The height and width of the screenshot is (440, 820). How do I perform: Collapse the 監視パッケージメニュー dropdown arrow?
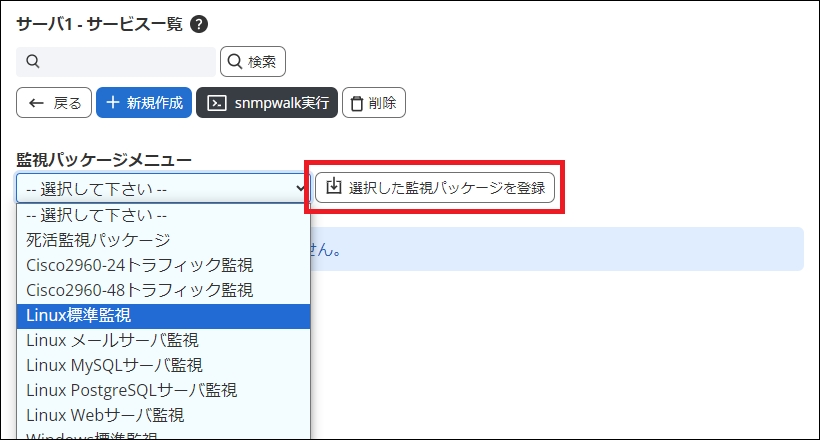(x=300, y=187)
